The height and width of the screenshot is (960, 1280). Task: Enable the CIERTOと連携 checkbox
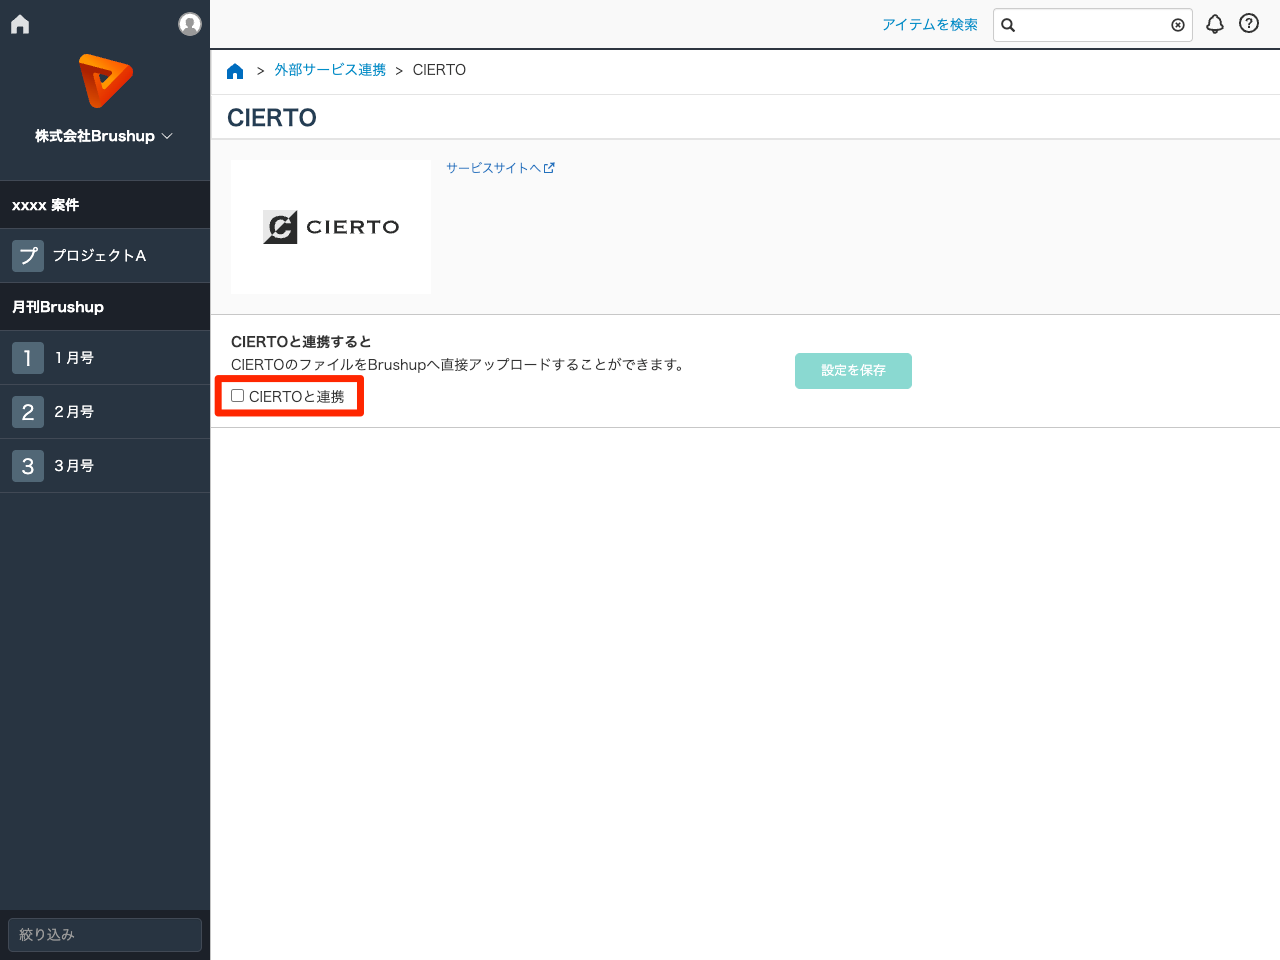pyautogui.click(x=238, y=396)
